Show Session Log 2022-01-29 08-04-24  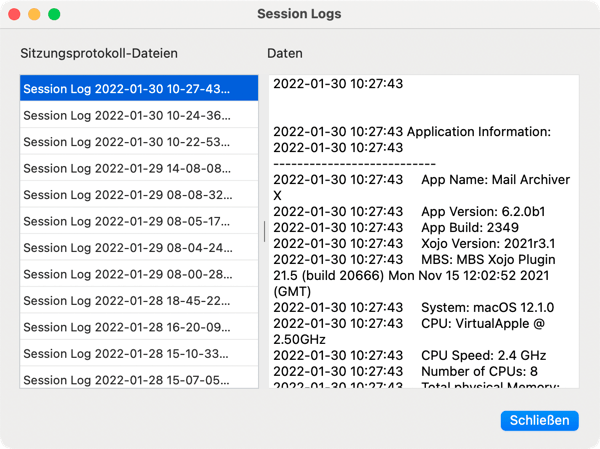[137, 248]
